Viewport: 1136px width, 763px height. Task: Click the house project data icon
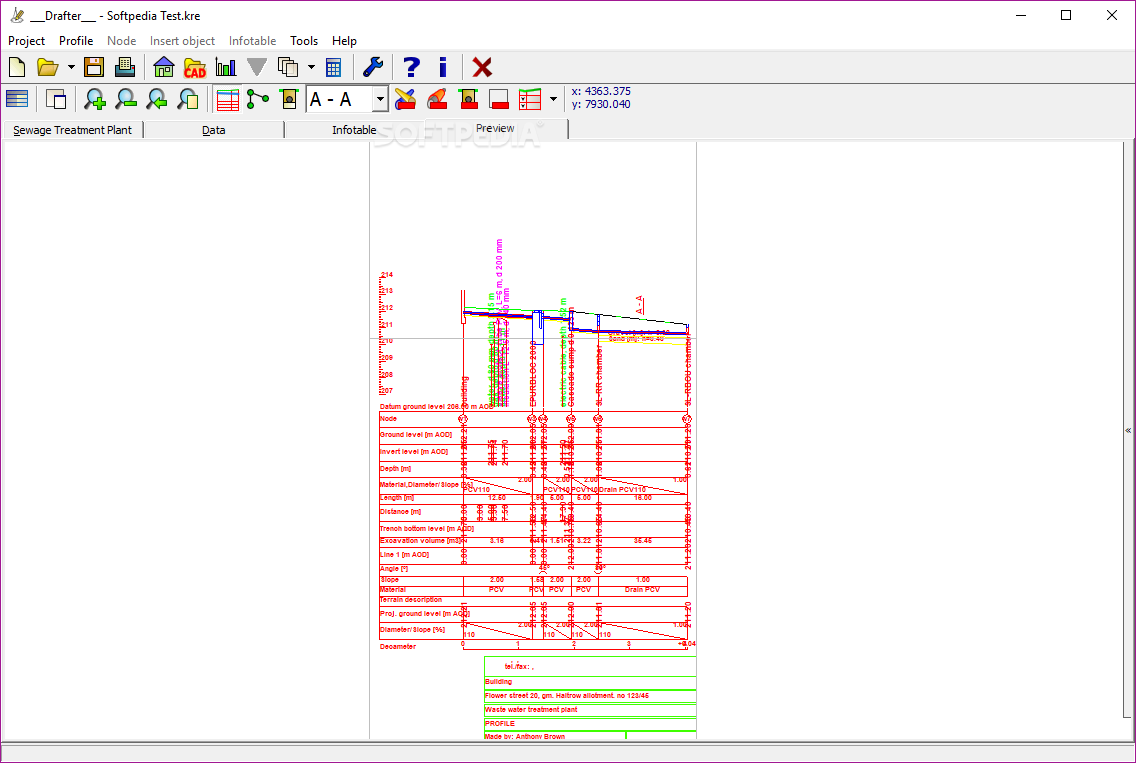point(164,67)
